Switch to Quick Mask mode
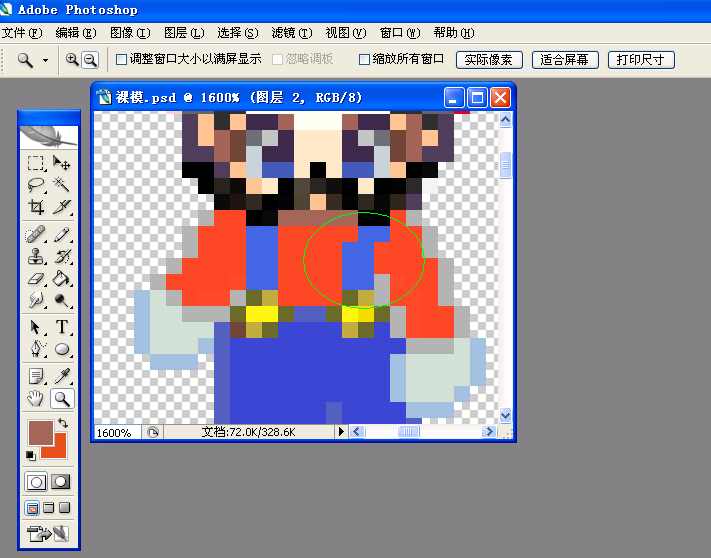Screen dimensions: 711x558 pyautogui.click(x=61, y=482)
